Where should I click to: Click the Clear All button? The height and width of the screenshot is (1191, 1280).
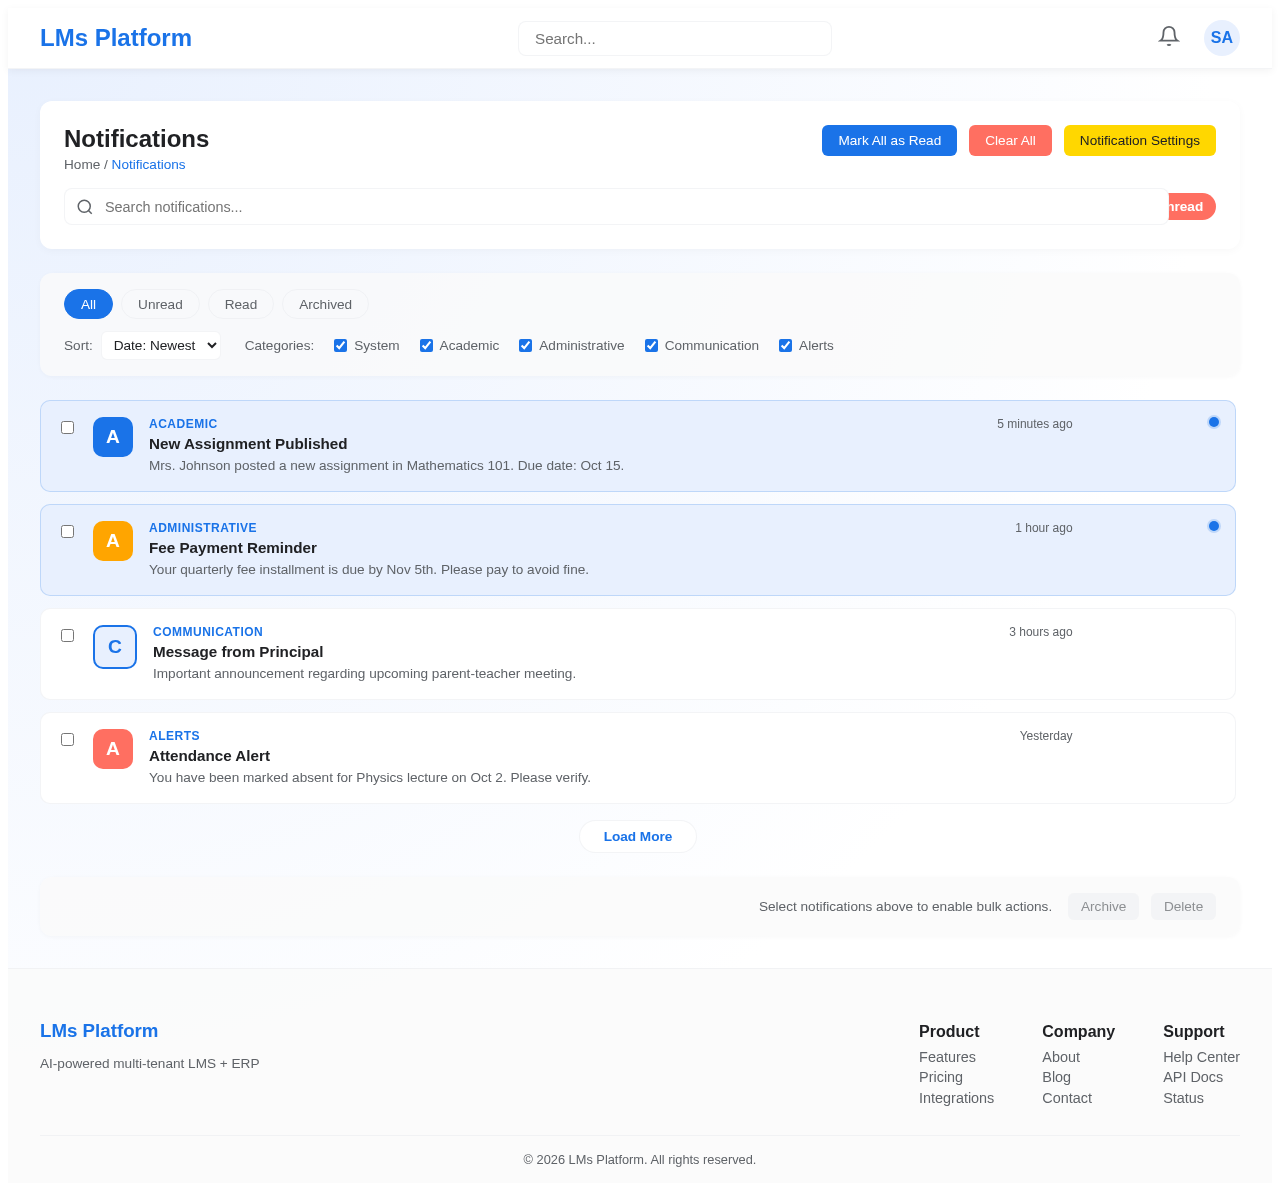(1010, 141)
